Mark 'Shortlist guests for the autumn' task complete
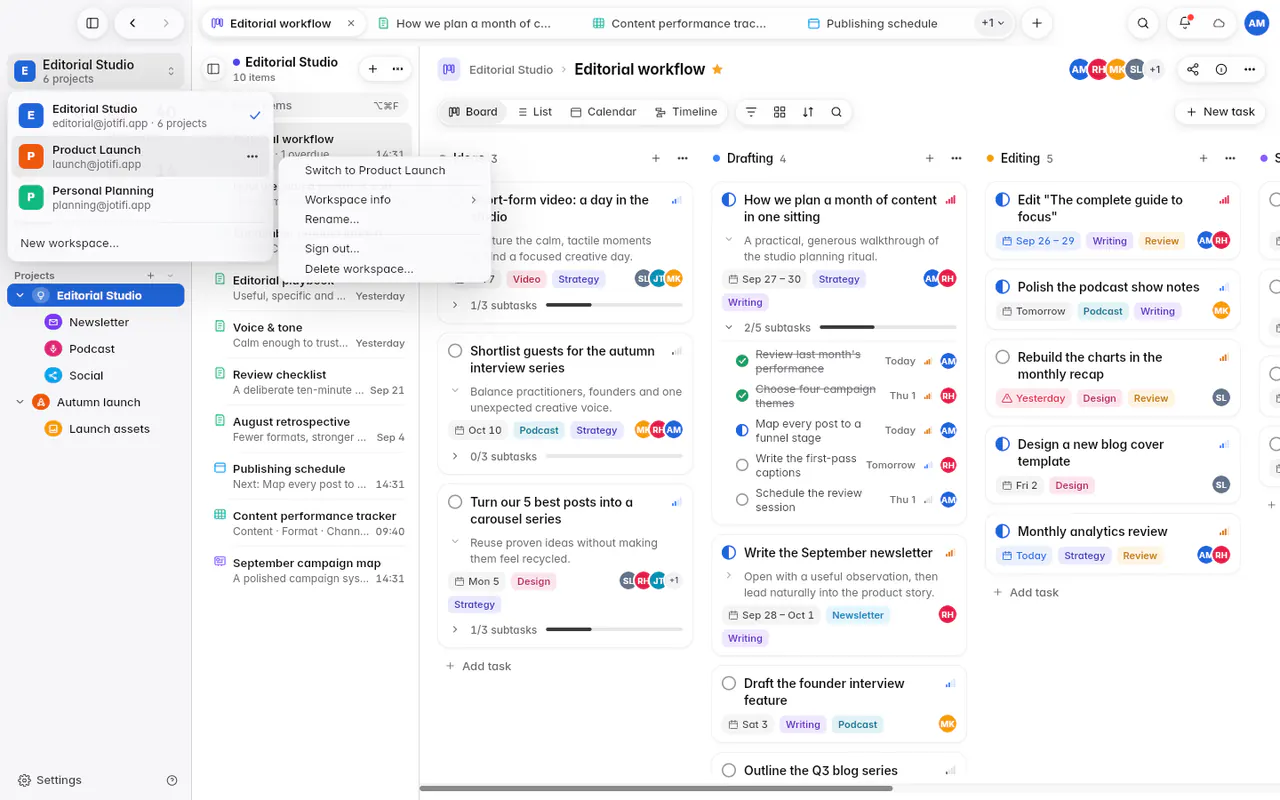The width and height of the screenshot is (1280, 800). (x=455, y=351)
